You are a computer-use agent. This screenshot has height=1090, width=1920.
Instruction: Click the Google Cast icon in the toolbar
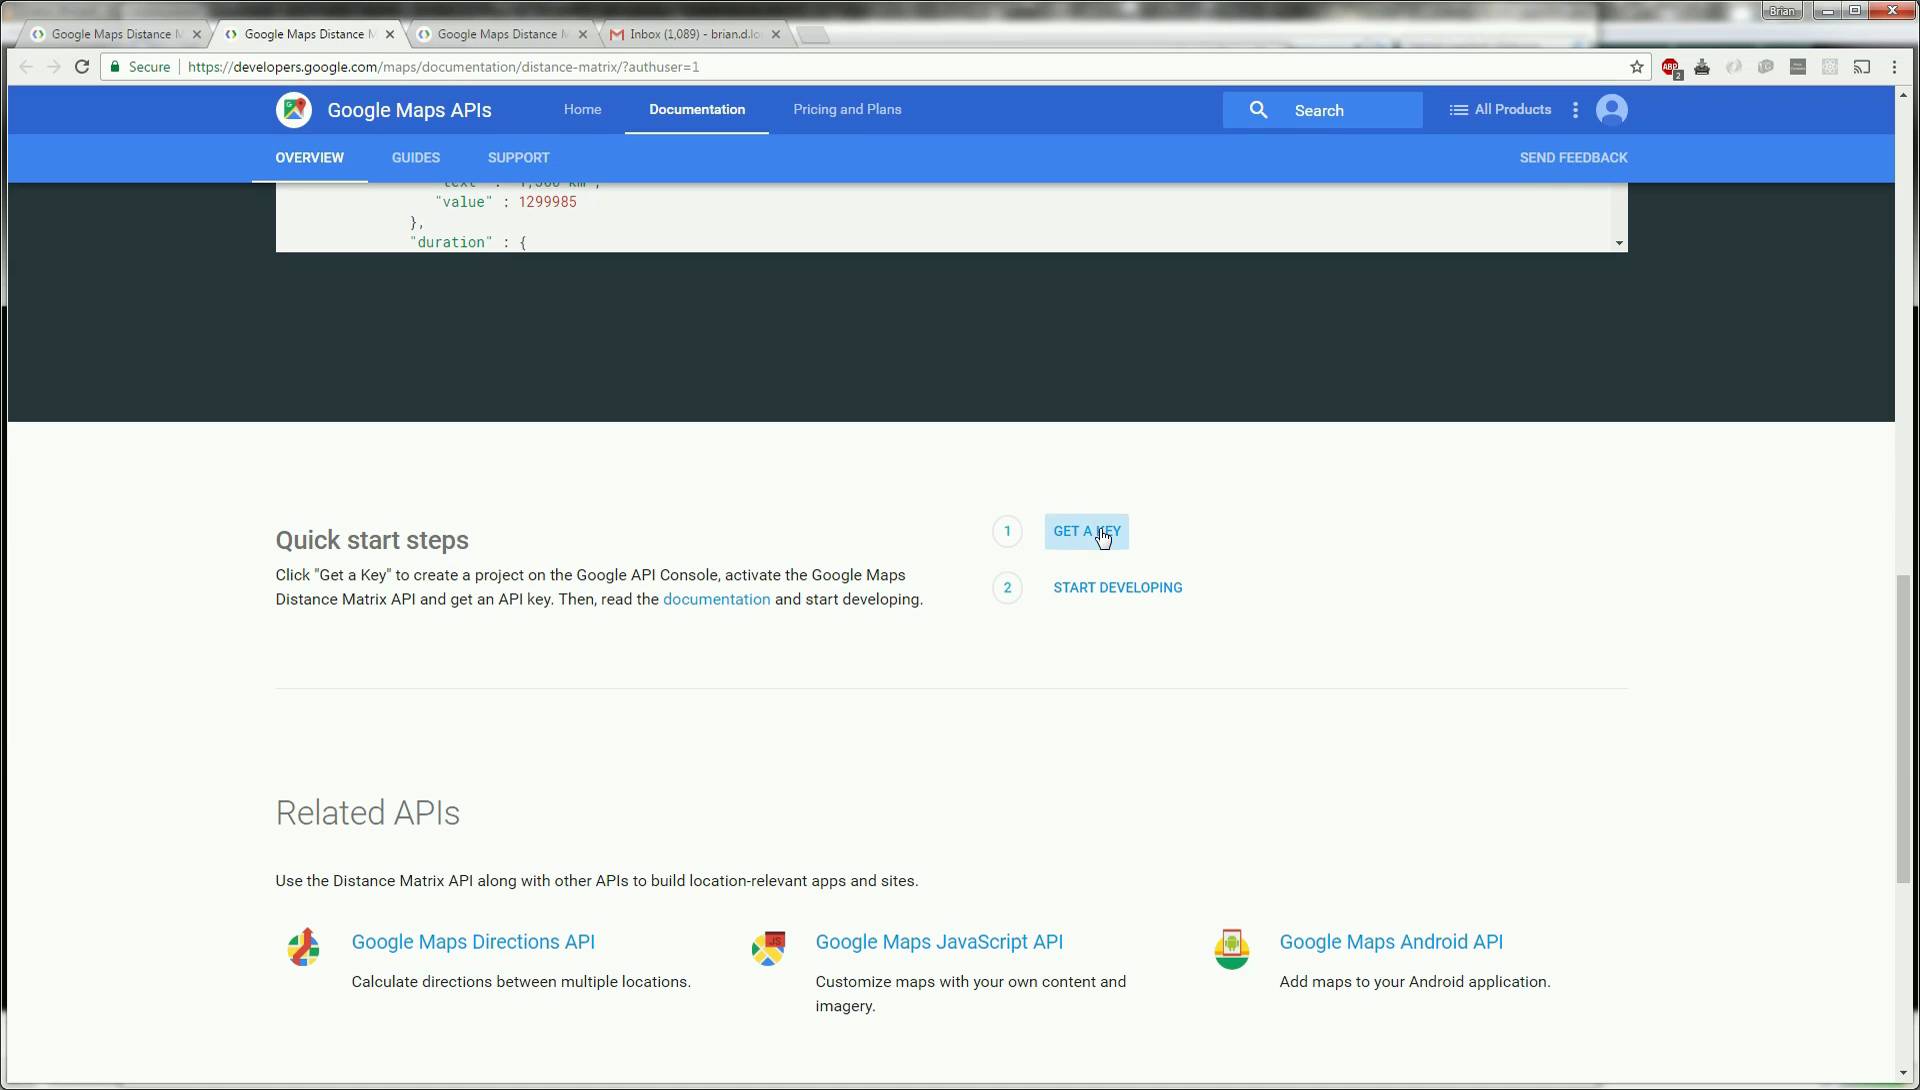pyautogui.click(x=1862, y=67)
